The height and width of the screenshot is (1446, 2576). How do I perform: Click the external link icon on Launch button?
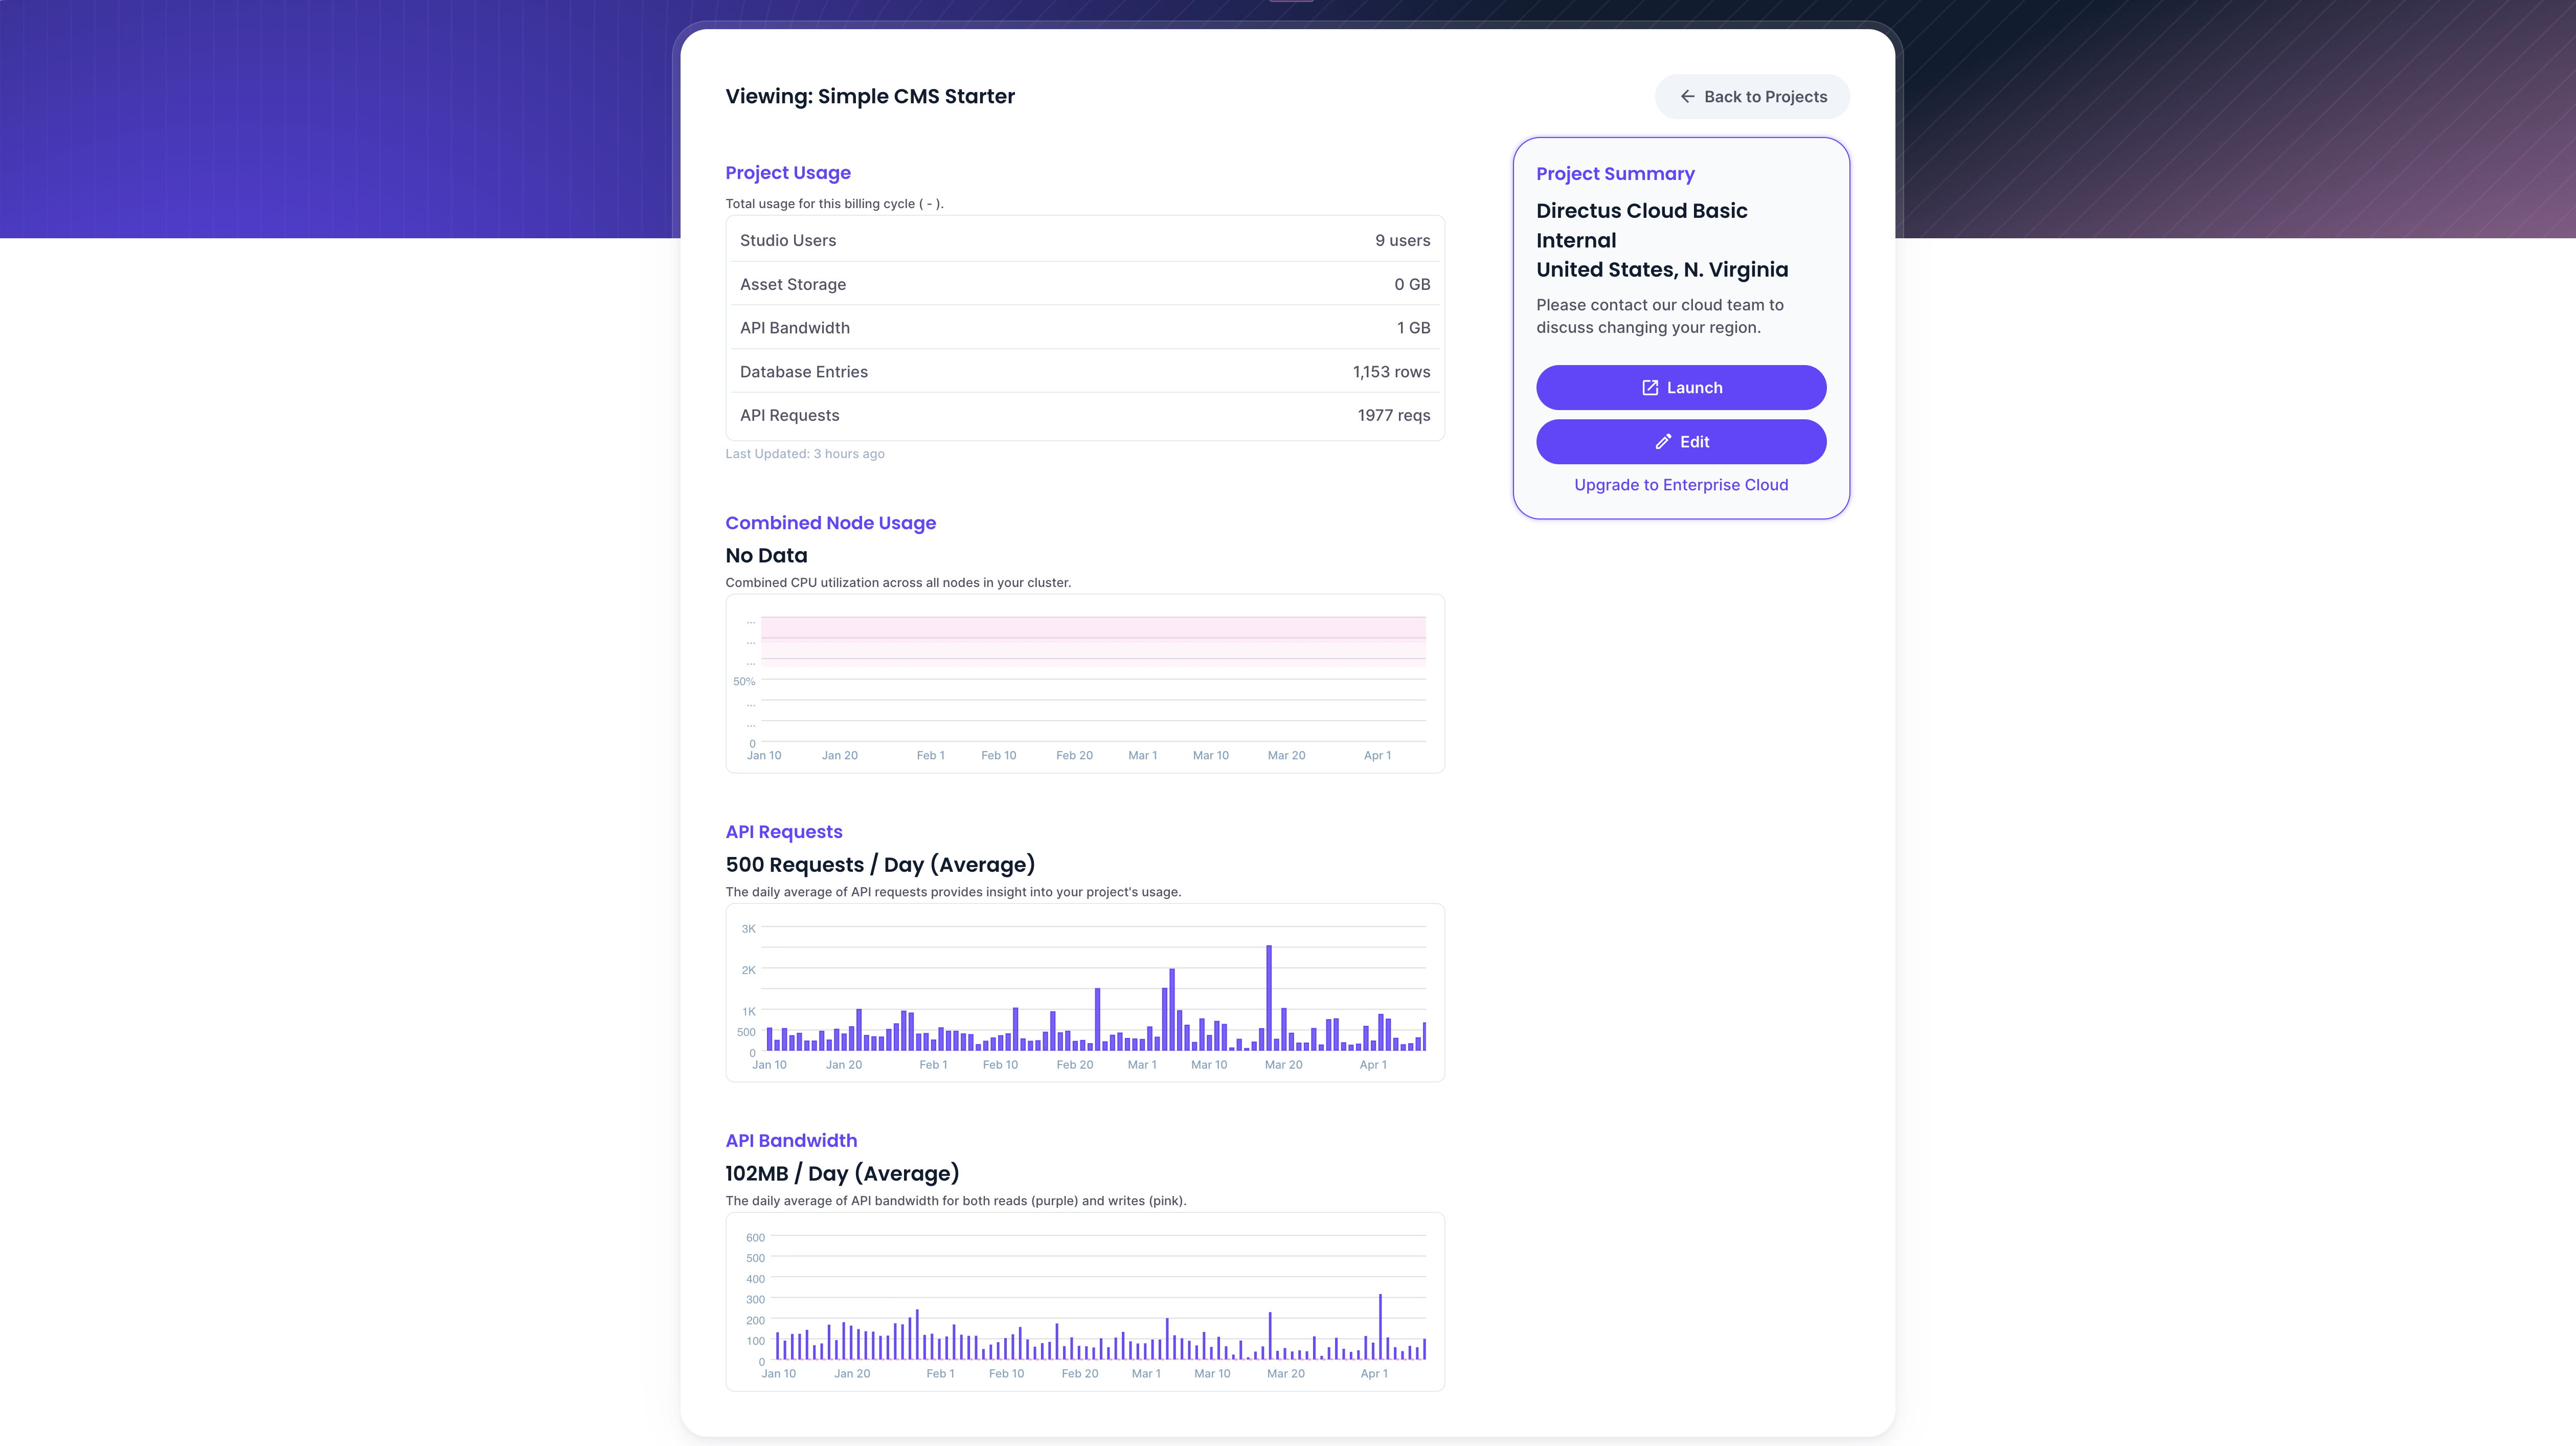1650,388
